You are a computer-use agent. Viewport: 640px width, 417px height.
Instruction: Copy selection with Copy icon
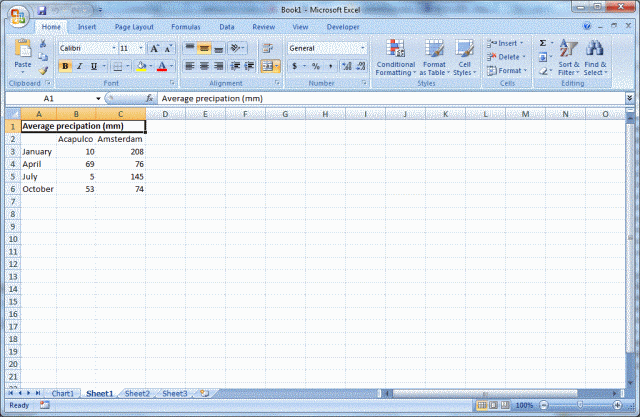43,57
